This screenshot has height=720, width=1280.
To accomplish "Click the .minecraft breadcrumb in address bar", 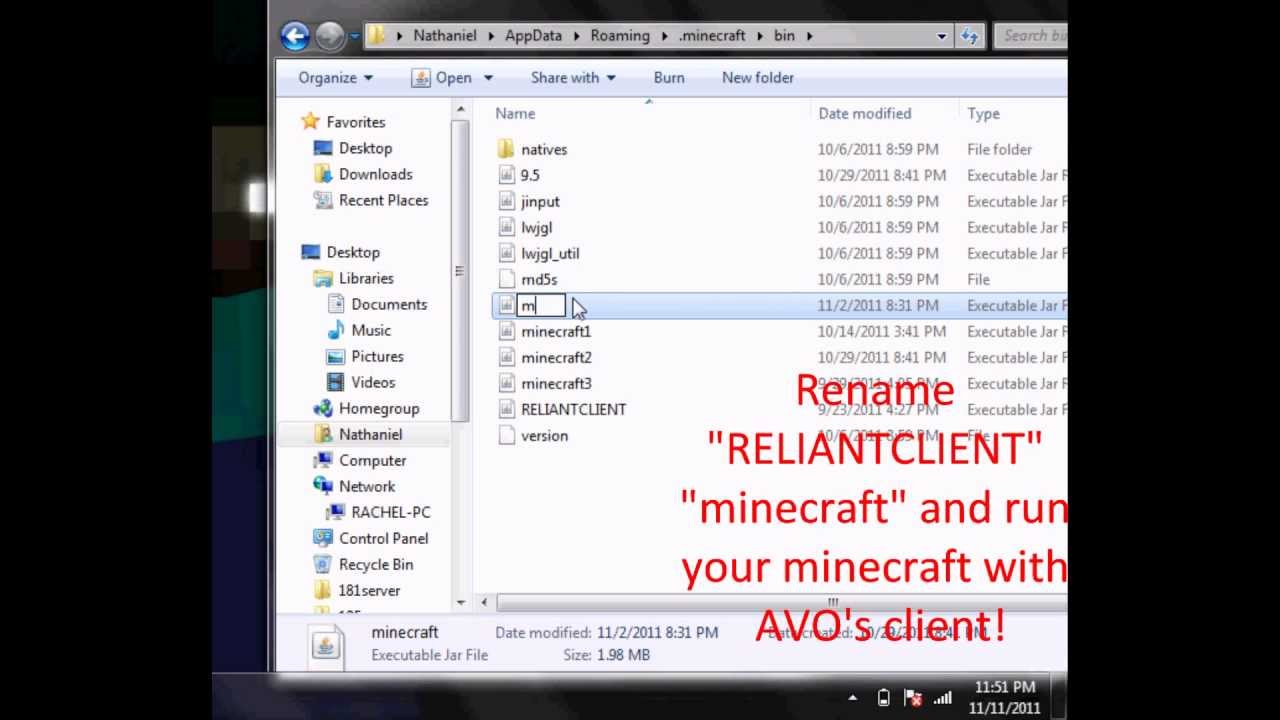I will coord(712,35).
